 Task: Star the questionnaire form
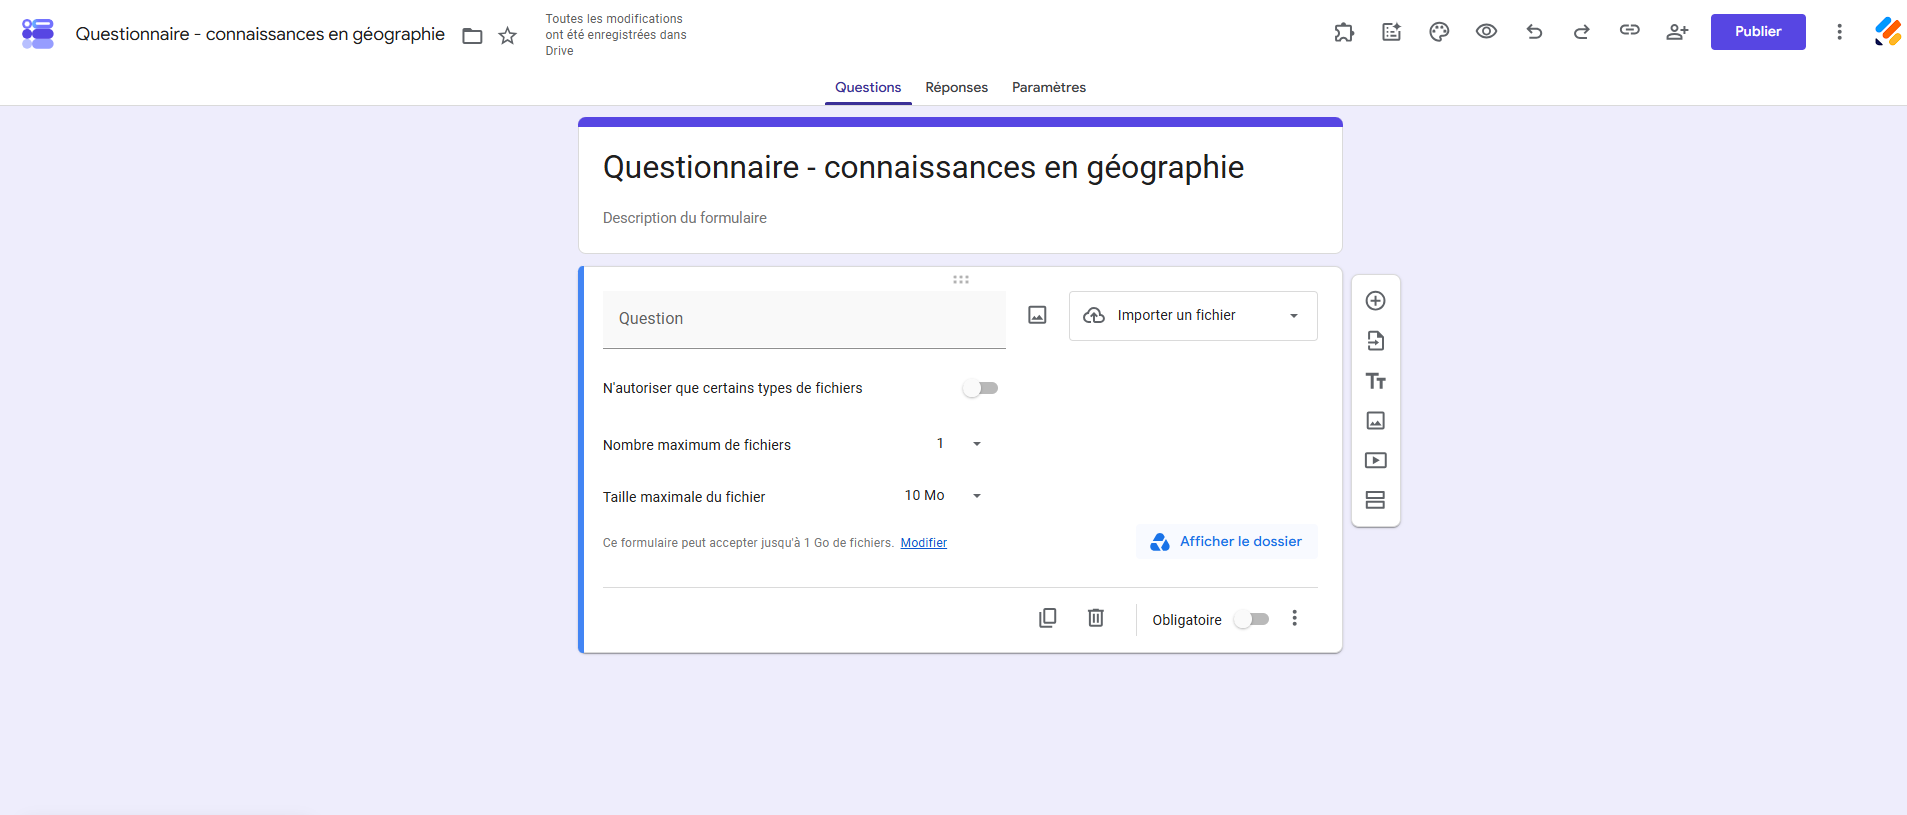[x=508, y=36]
